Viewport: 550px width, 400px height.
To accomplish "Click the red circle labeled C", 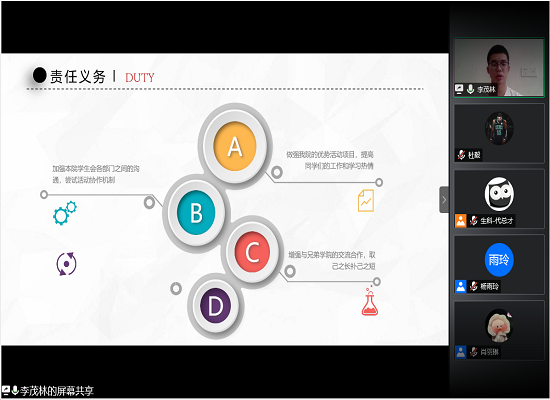I will 252,252.
